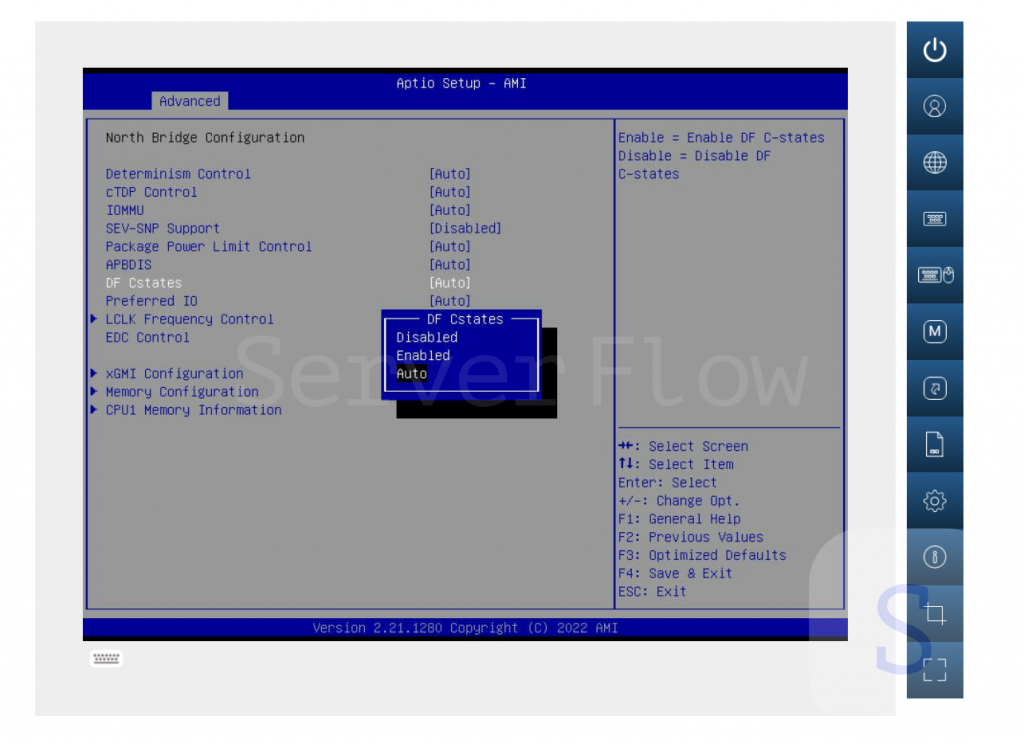Open the user account icon
This screenshot has width=1024, height=755.
tap(934, 106)
